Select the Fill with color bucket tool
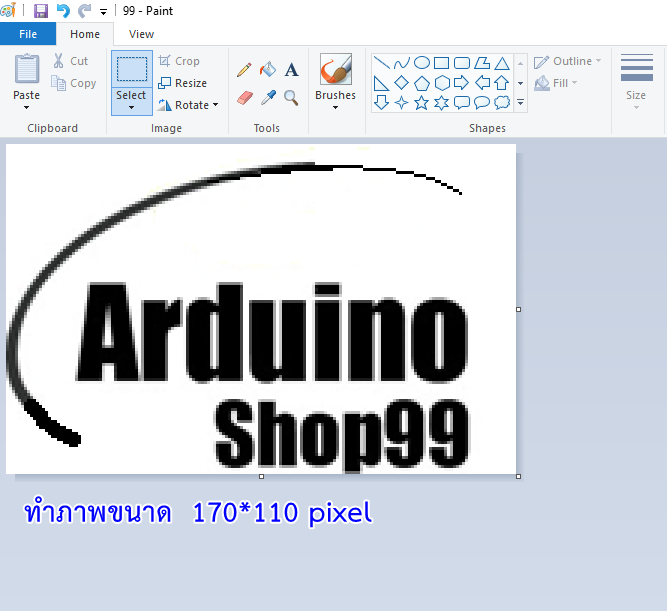 [268, 69]
